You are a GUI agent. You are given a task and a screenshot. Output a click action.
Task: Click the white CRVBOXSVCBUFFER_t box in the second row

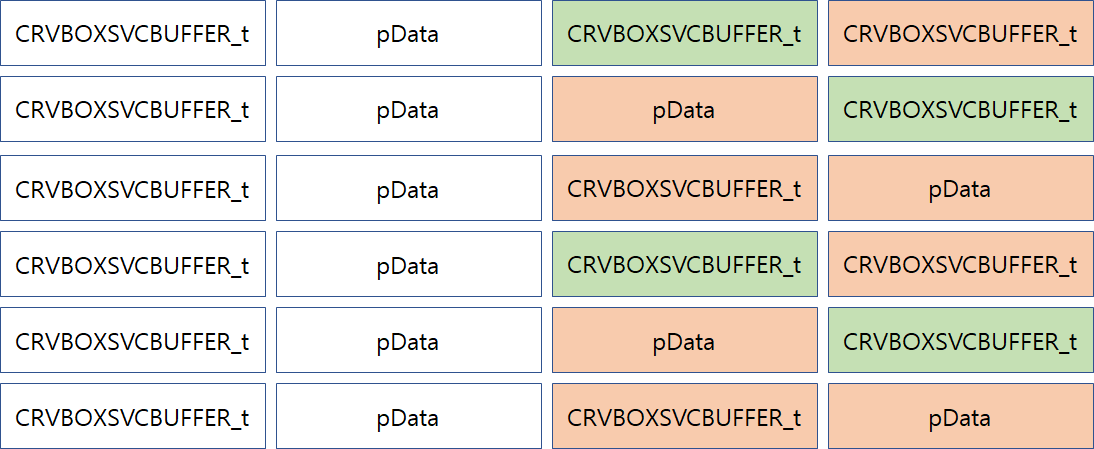(133, 109)
